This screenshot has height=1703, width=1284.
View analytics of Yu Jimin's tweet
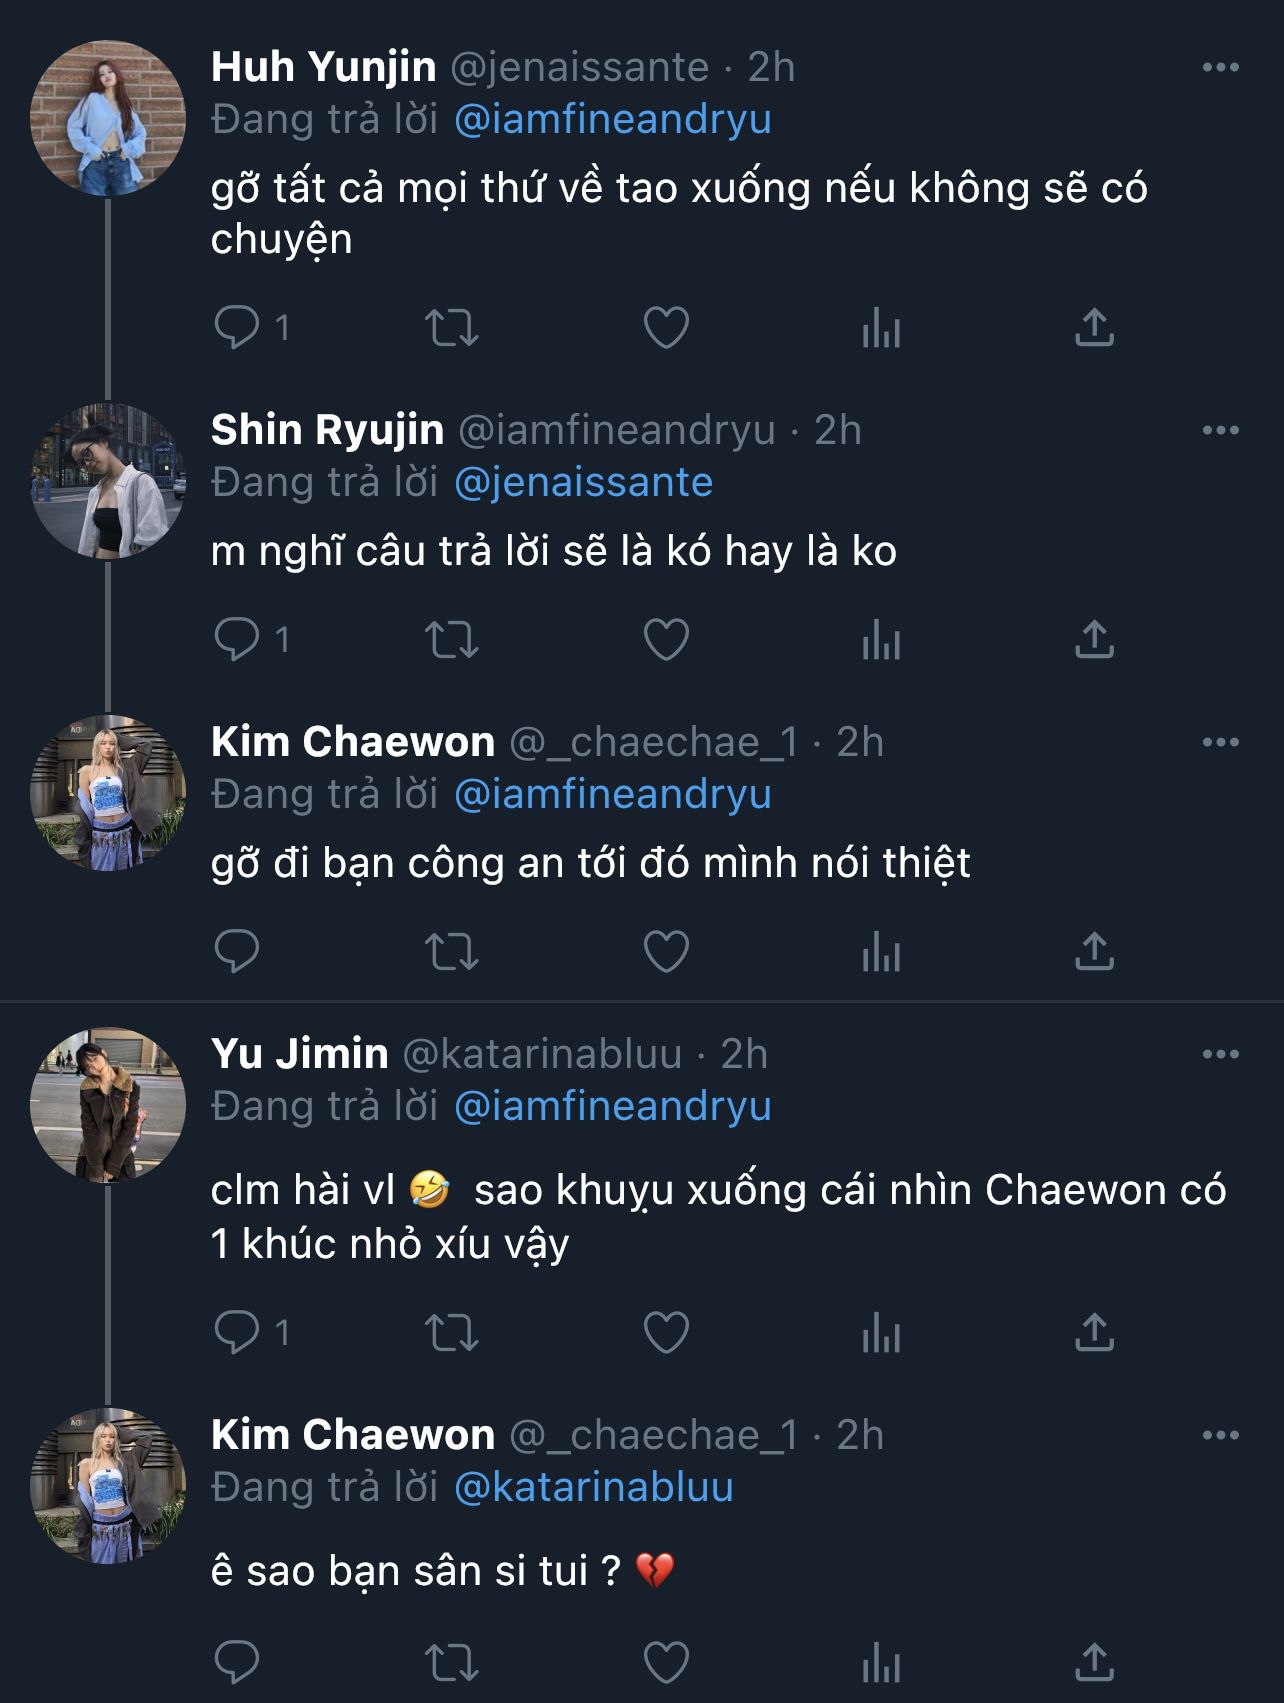tap(881, 1332)
